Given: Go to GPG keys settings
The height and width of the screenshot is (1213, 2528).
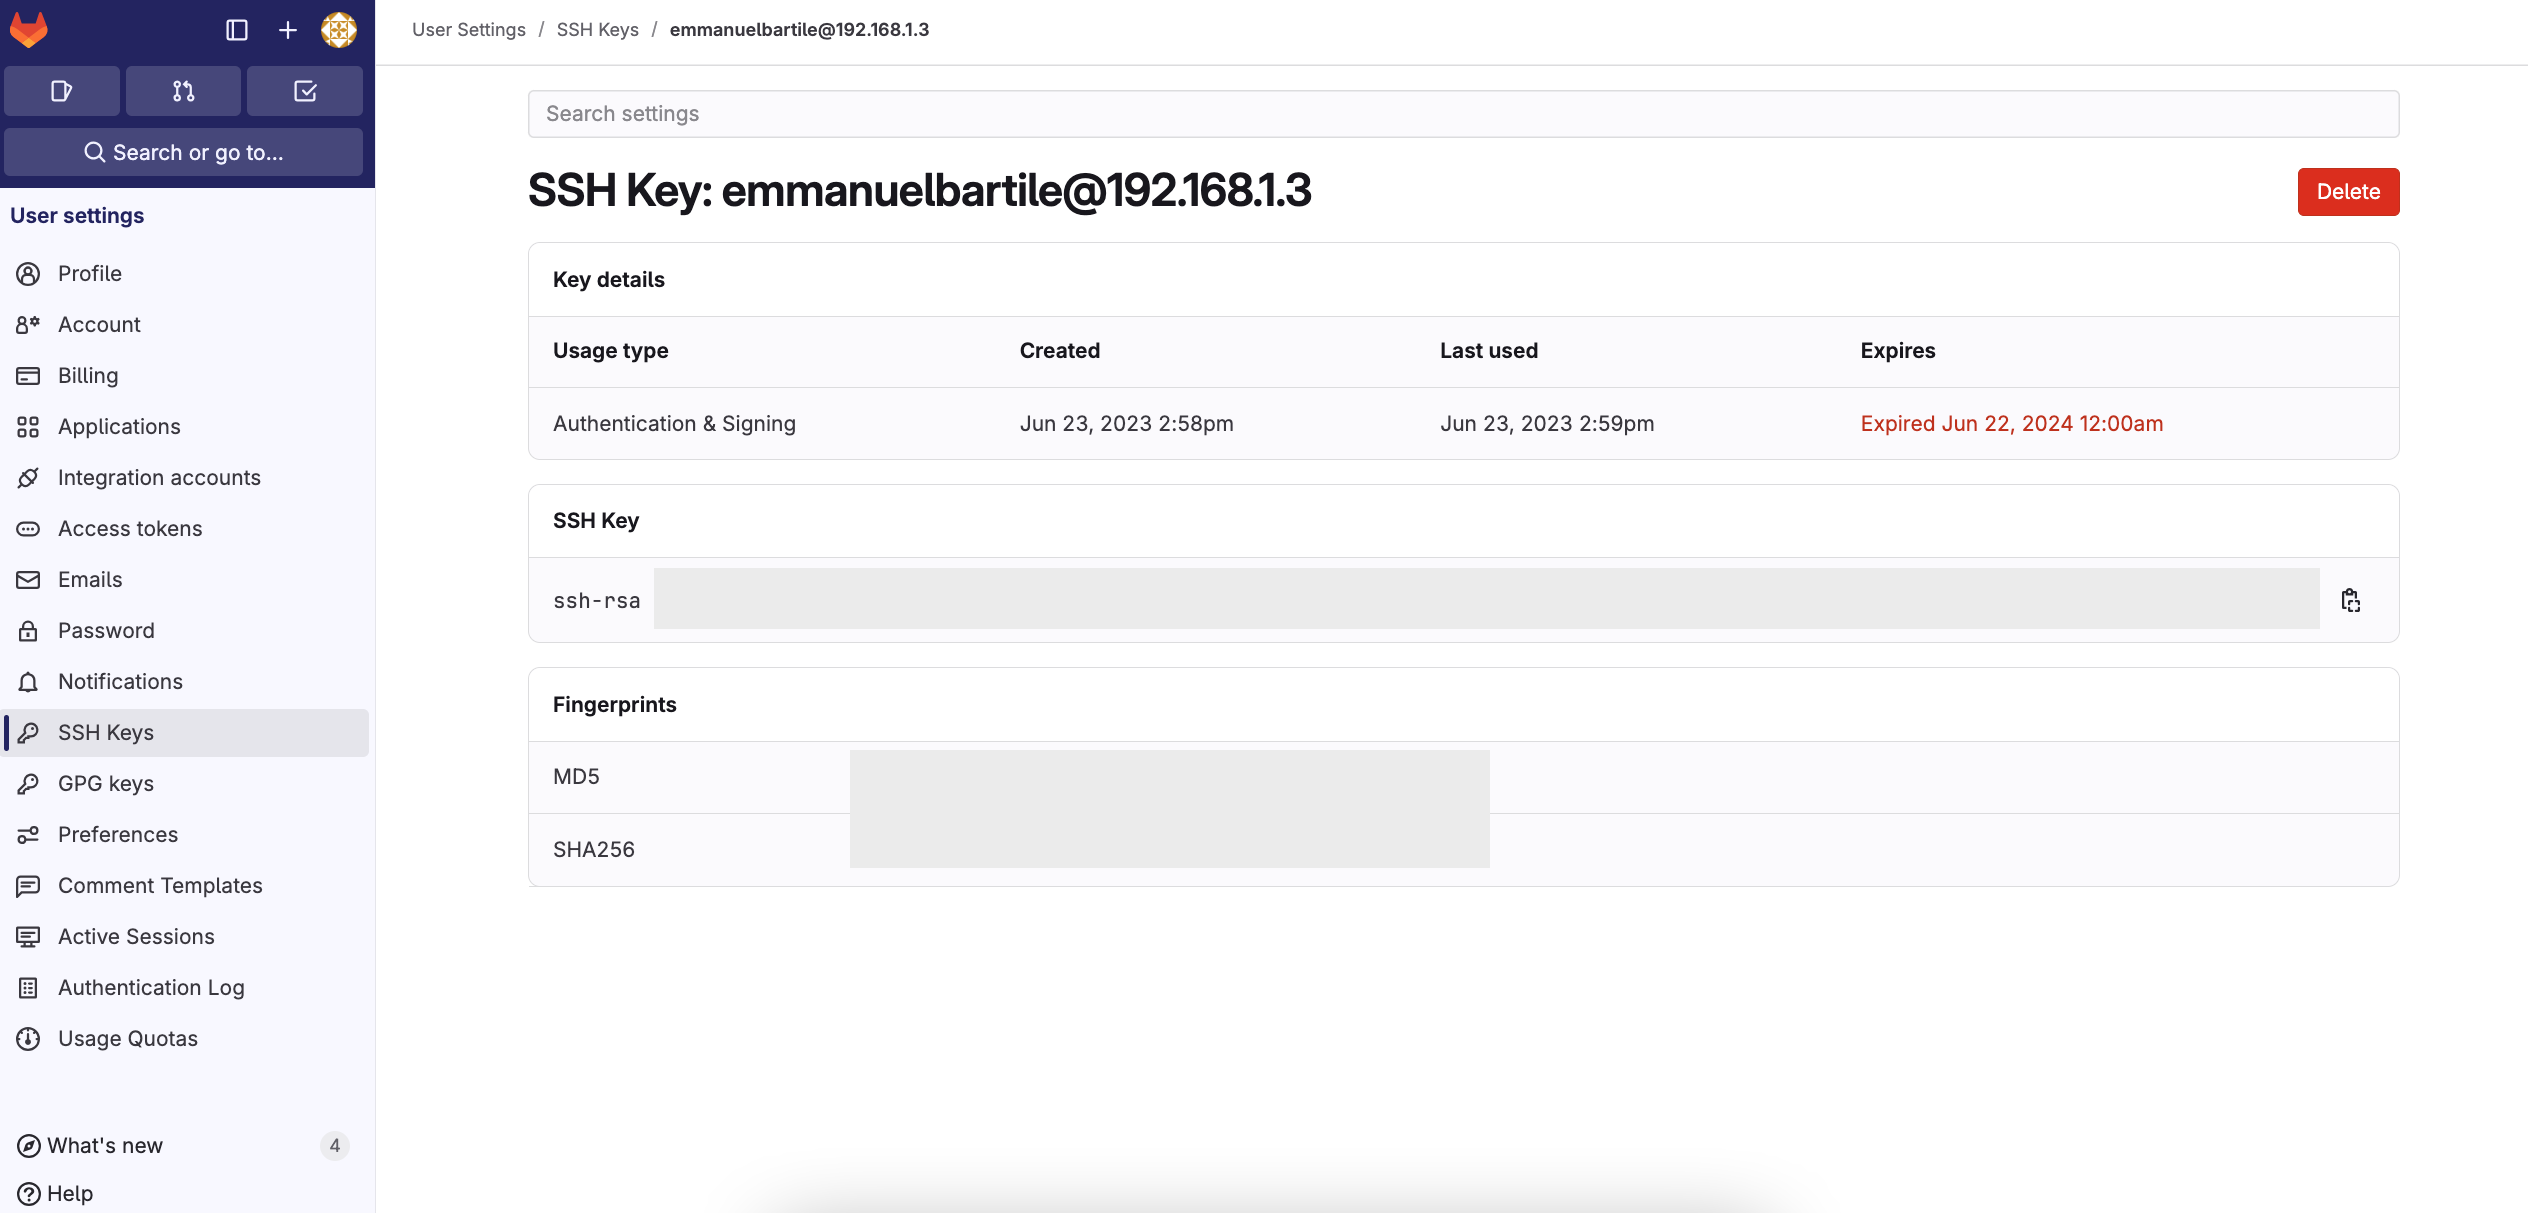Looking at the screenshot, I should tap(105, 783).
